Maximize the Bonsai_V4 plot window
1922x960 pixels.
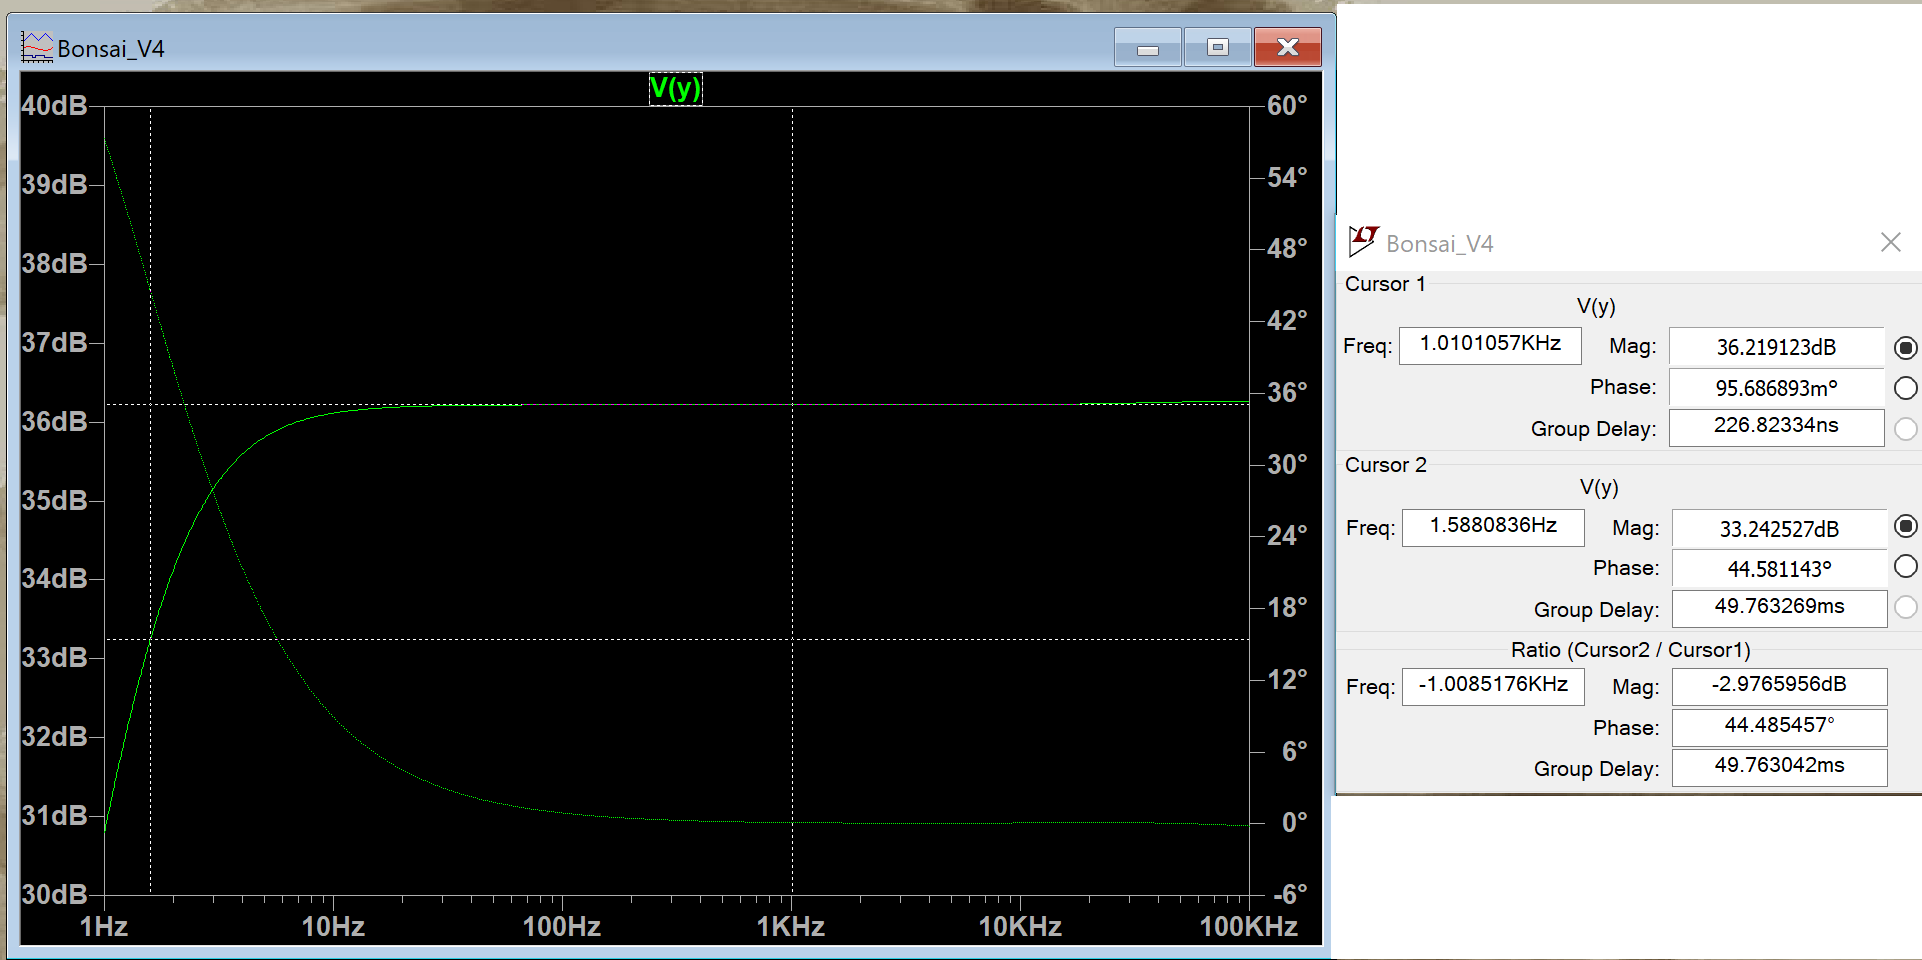click(1217, 48)
